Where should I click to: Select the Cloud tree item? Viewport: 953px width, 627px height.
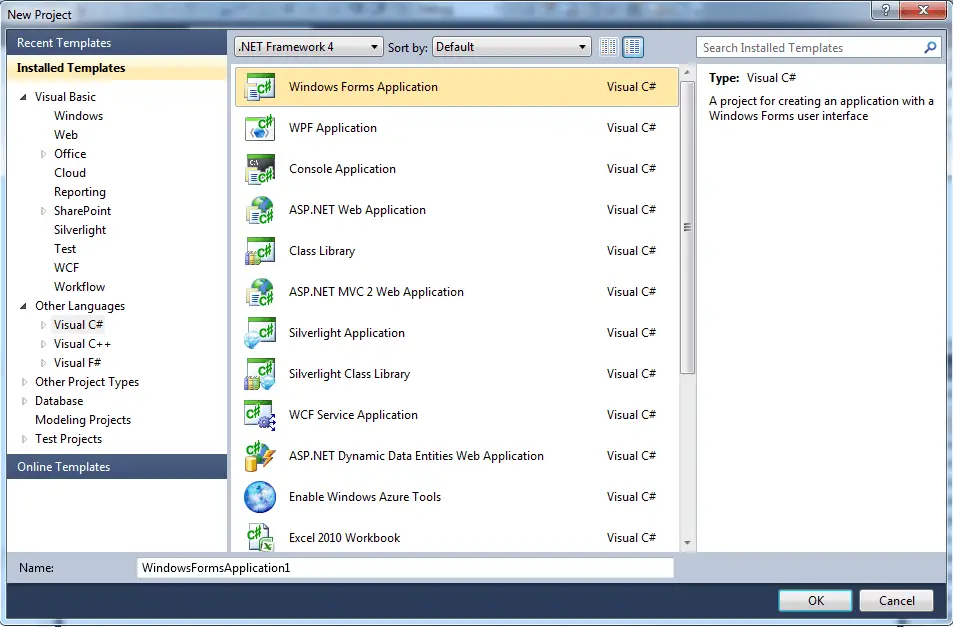coord(70,173)
